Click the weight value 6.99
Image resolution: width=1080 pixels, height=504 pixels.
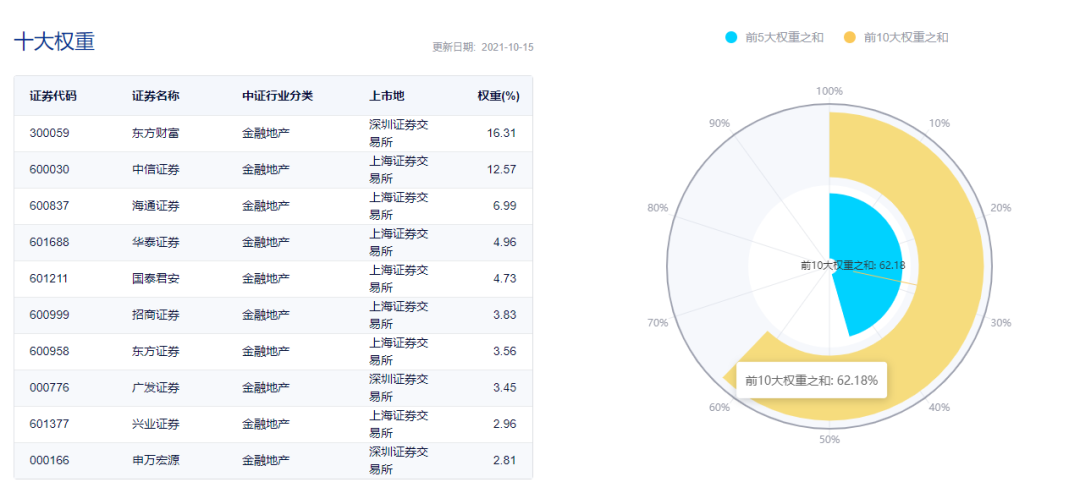505,206
